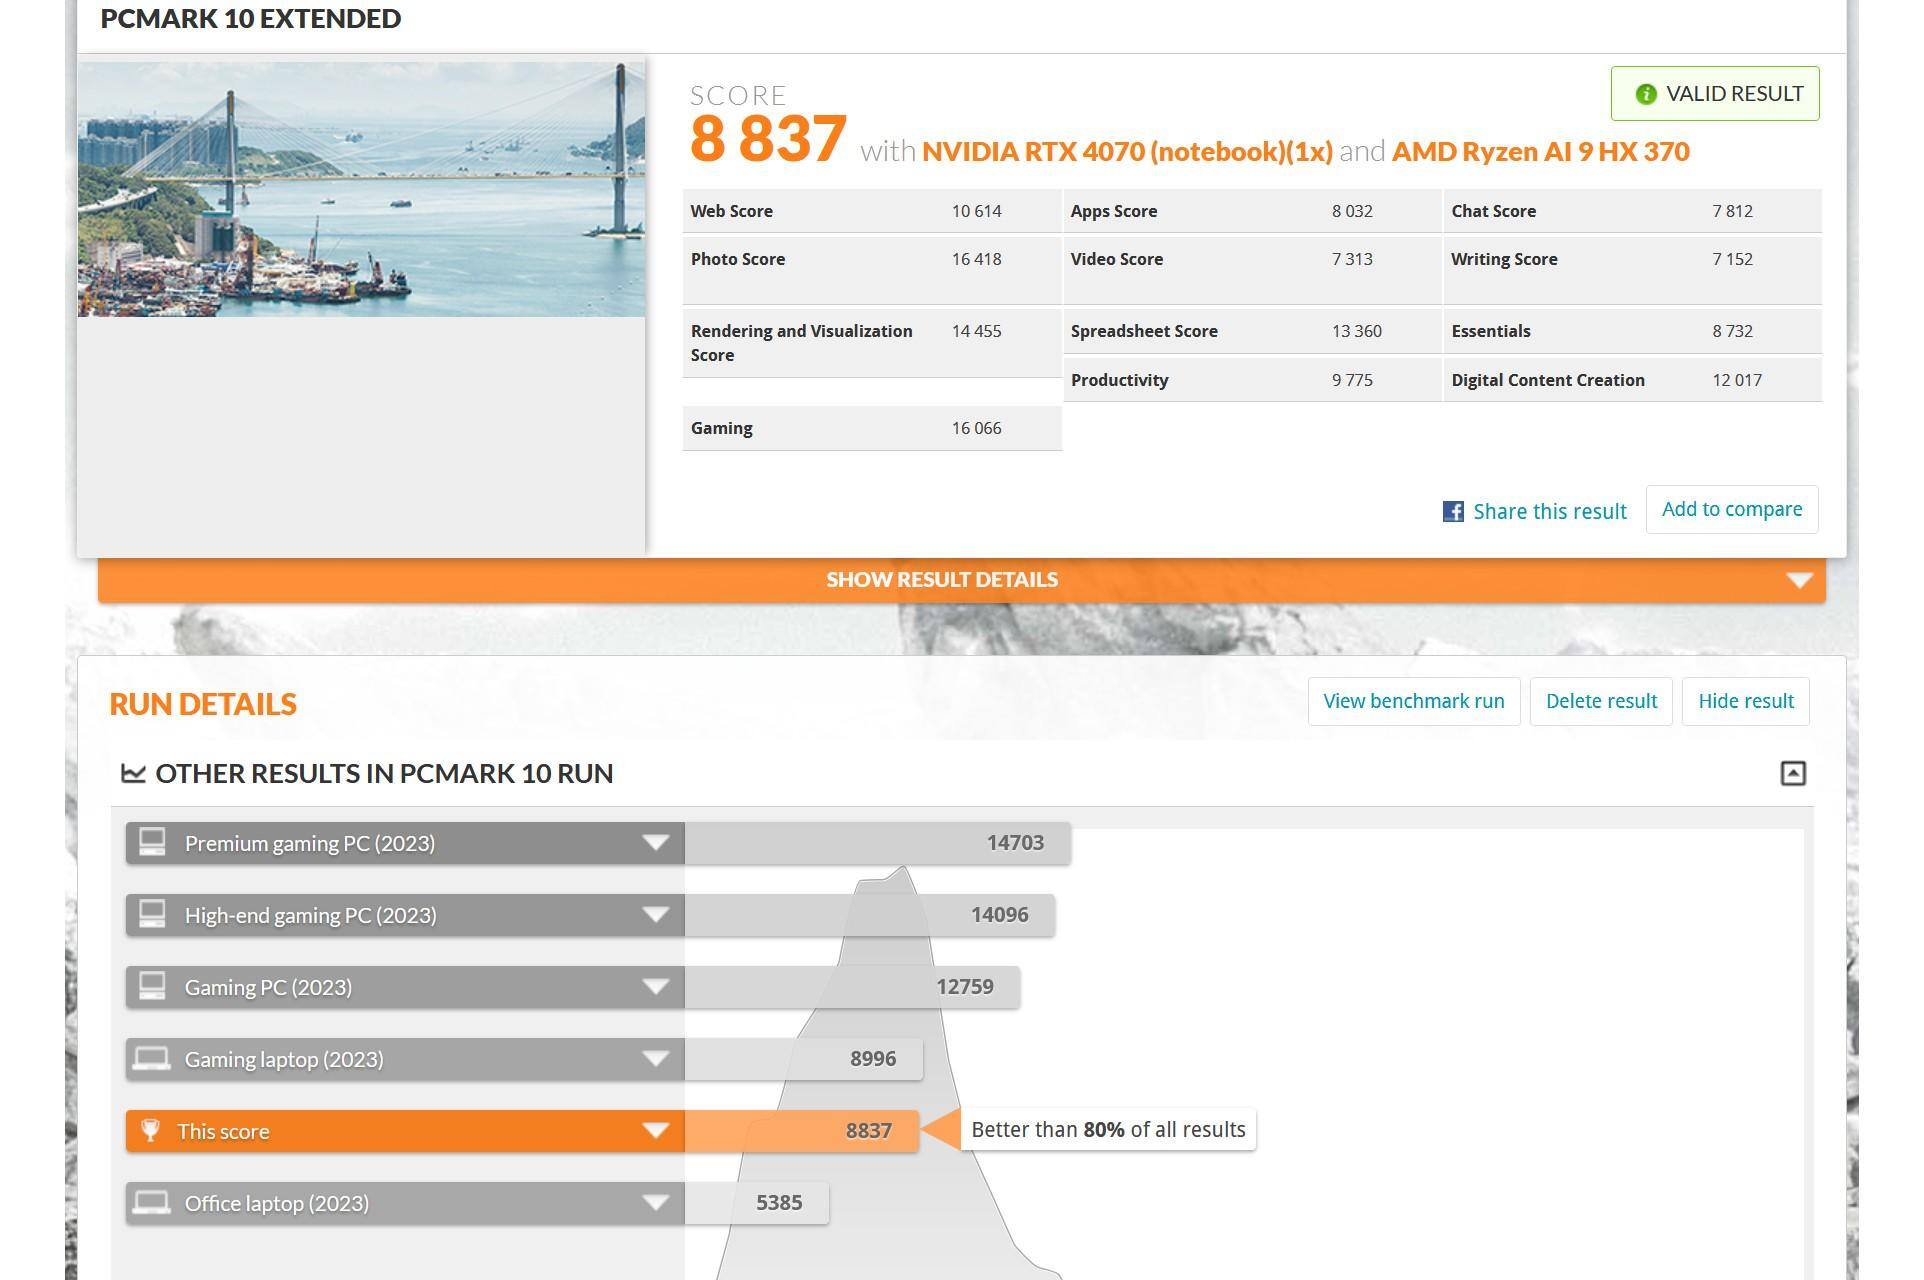
Task: Click the Apps Score label
Action: 1113,211
